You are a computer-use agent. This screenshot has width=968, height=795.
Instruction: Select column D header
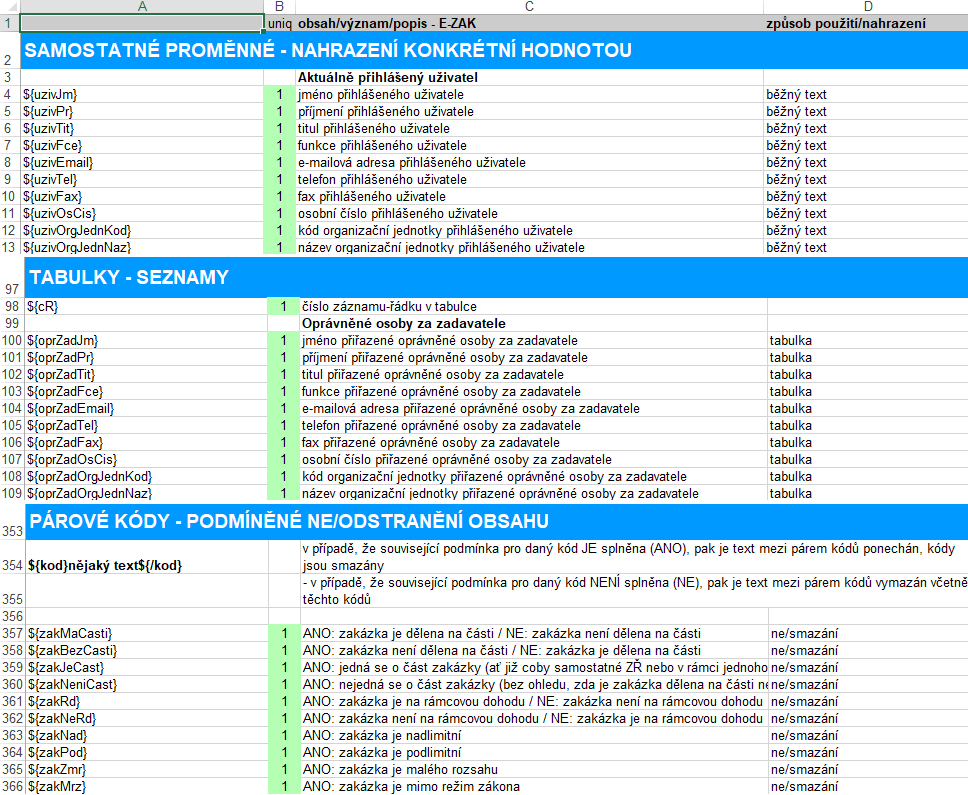(865, 6)
